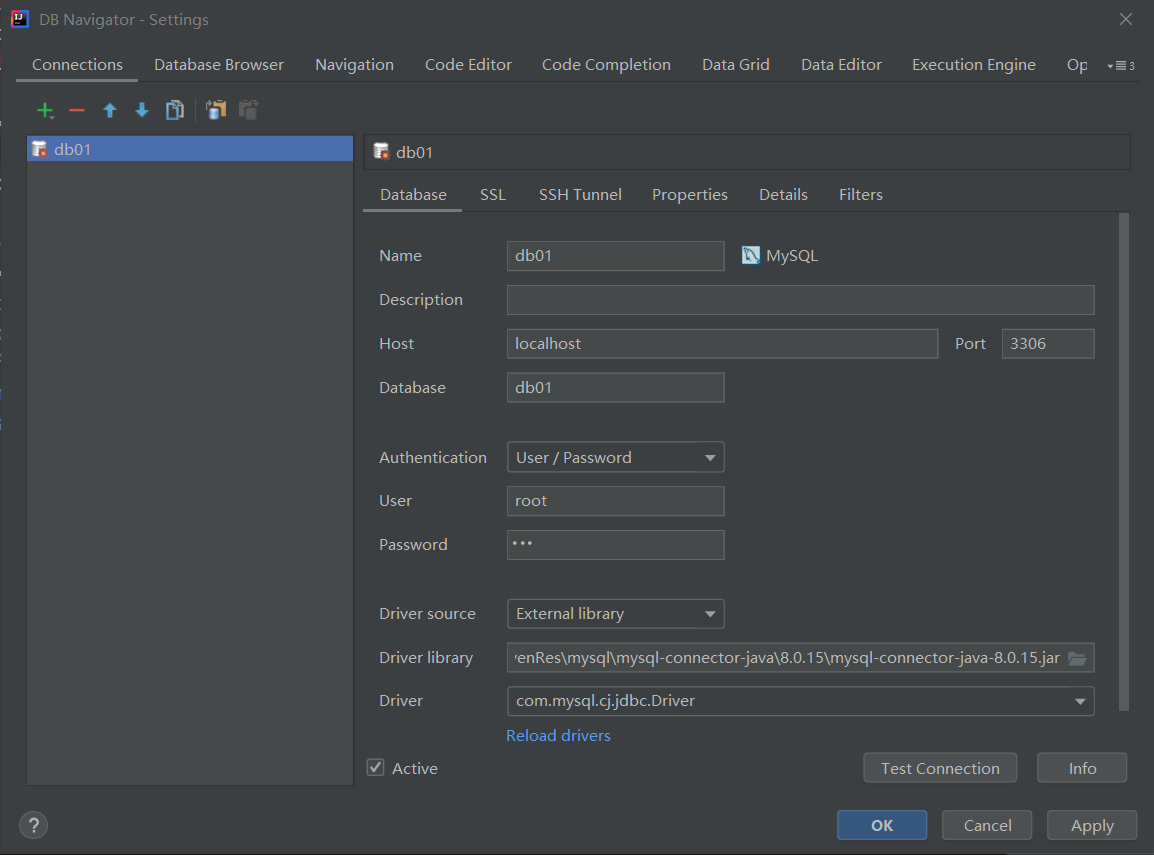Switch to the SSH Tunnel tab

tap(580, 194)
